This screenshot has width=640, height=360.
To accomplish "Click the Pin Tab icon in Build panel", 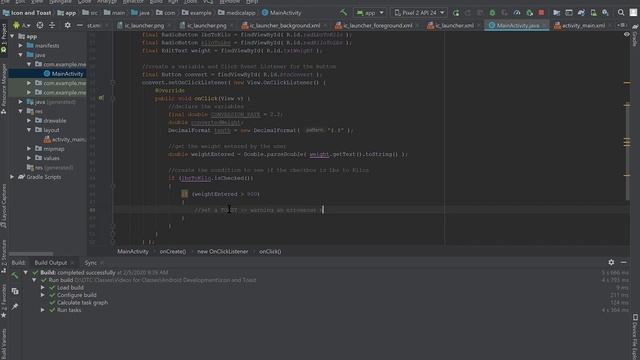I will click(x=15, y=307).
